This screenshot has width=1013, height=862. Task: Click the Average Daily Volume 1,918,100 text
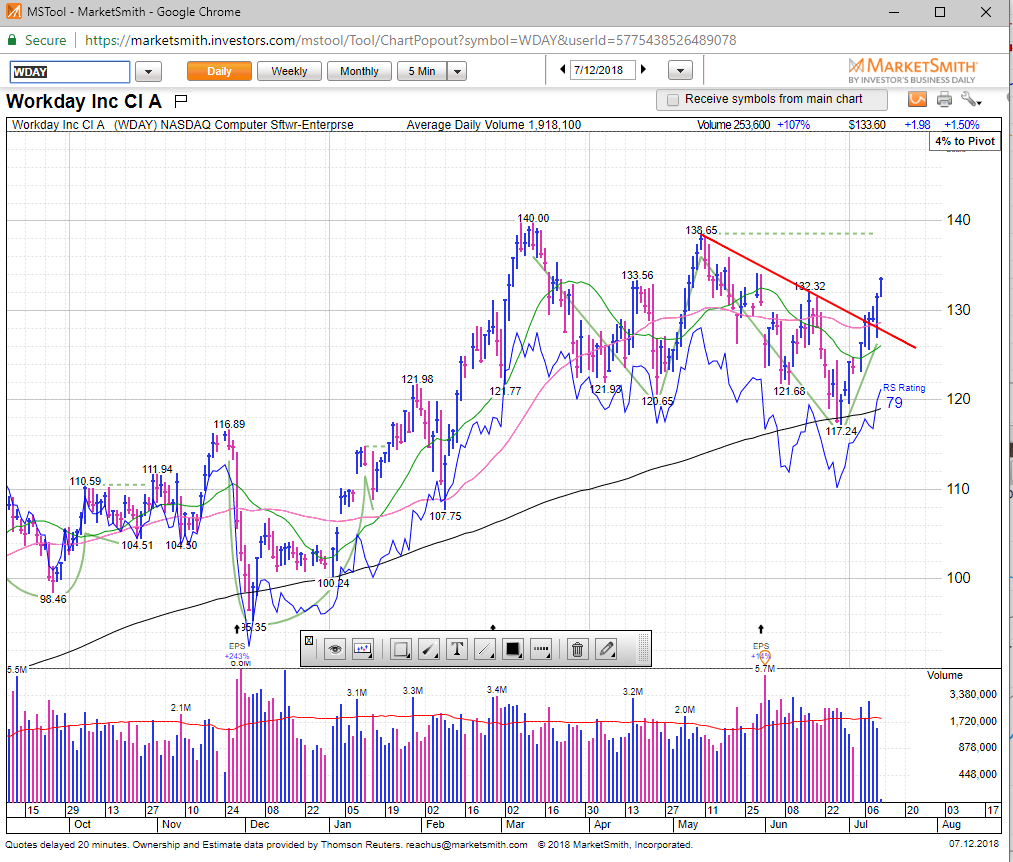494,125
